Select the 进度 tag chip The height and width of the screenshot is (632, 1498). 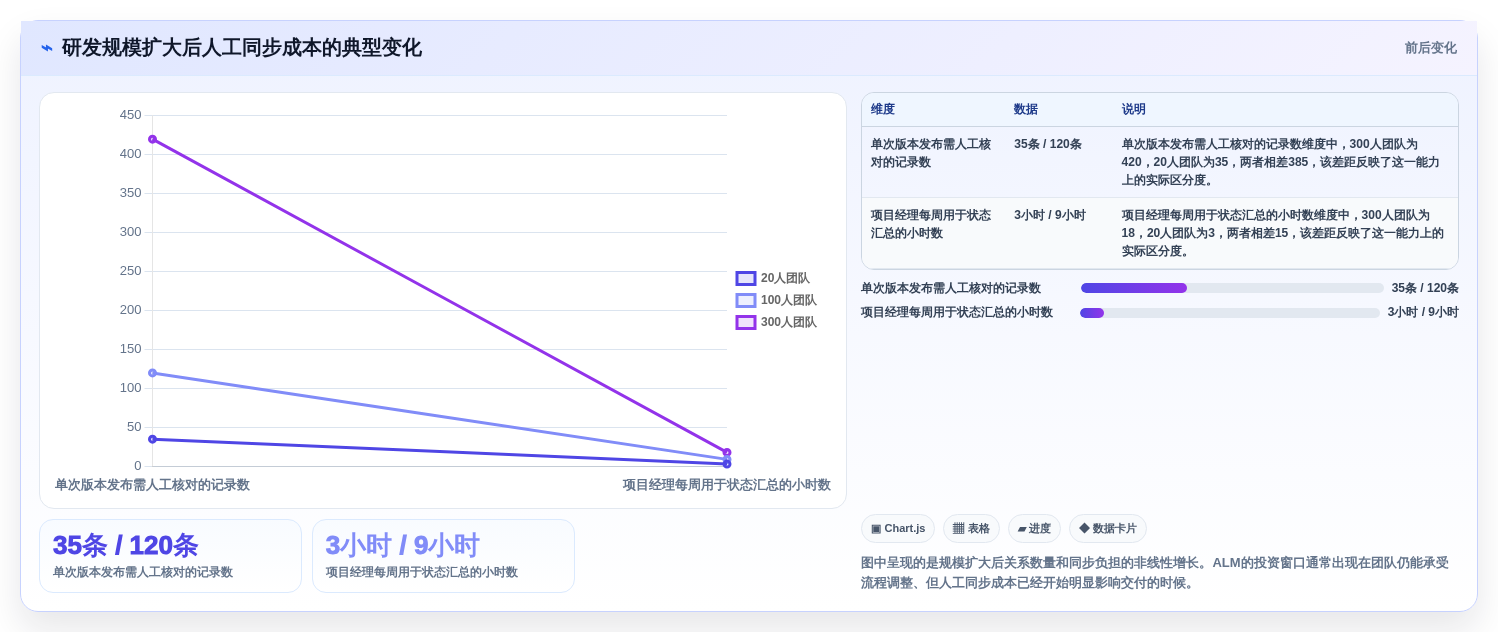click(1034, 528)
